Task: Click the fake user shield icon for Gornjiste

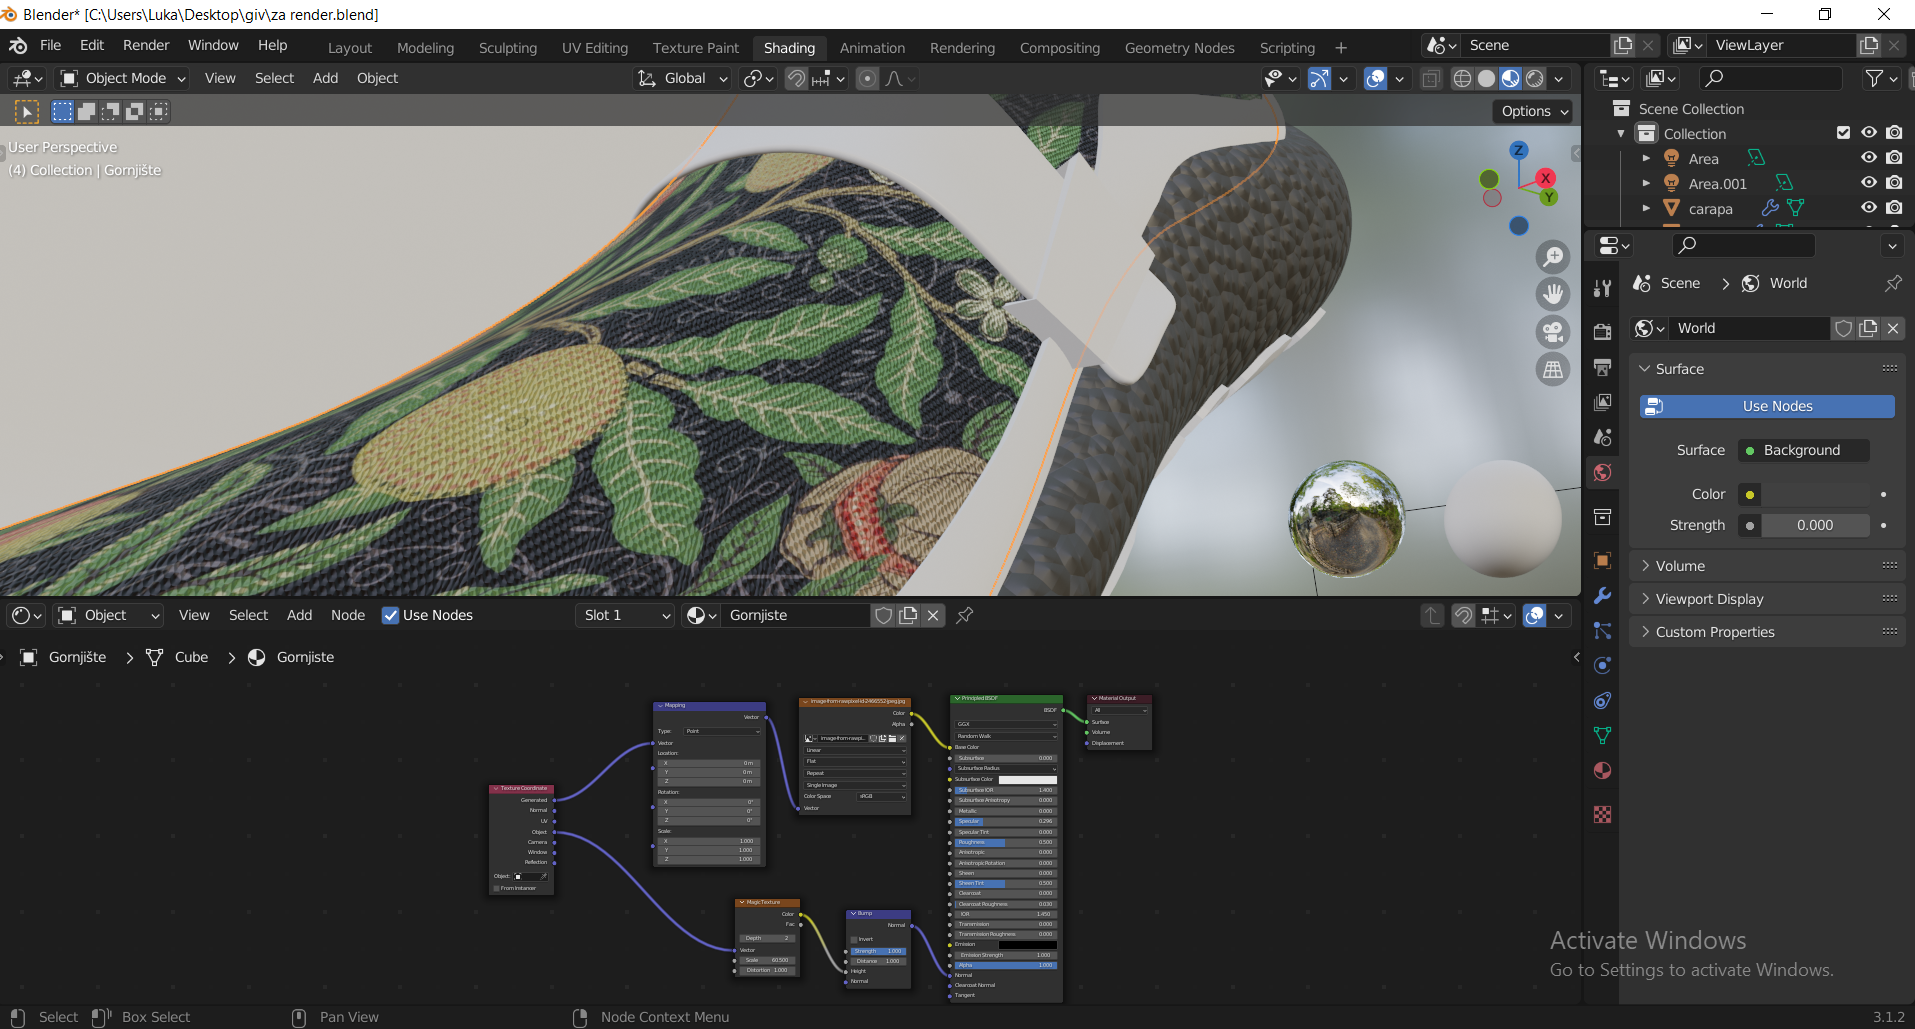Action: pos(883,615)
